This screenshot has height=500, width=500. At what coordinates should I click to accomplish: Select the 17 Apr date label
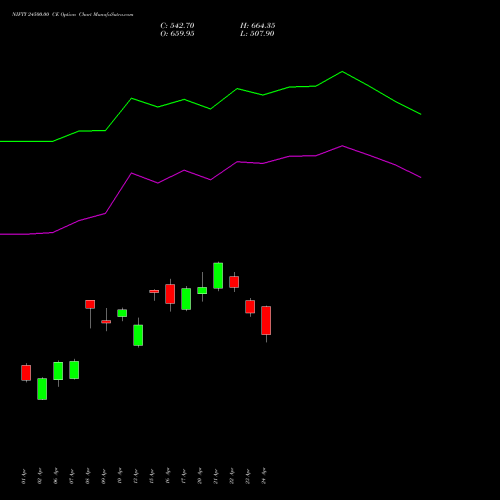[183, 476]
